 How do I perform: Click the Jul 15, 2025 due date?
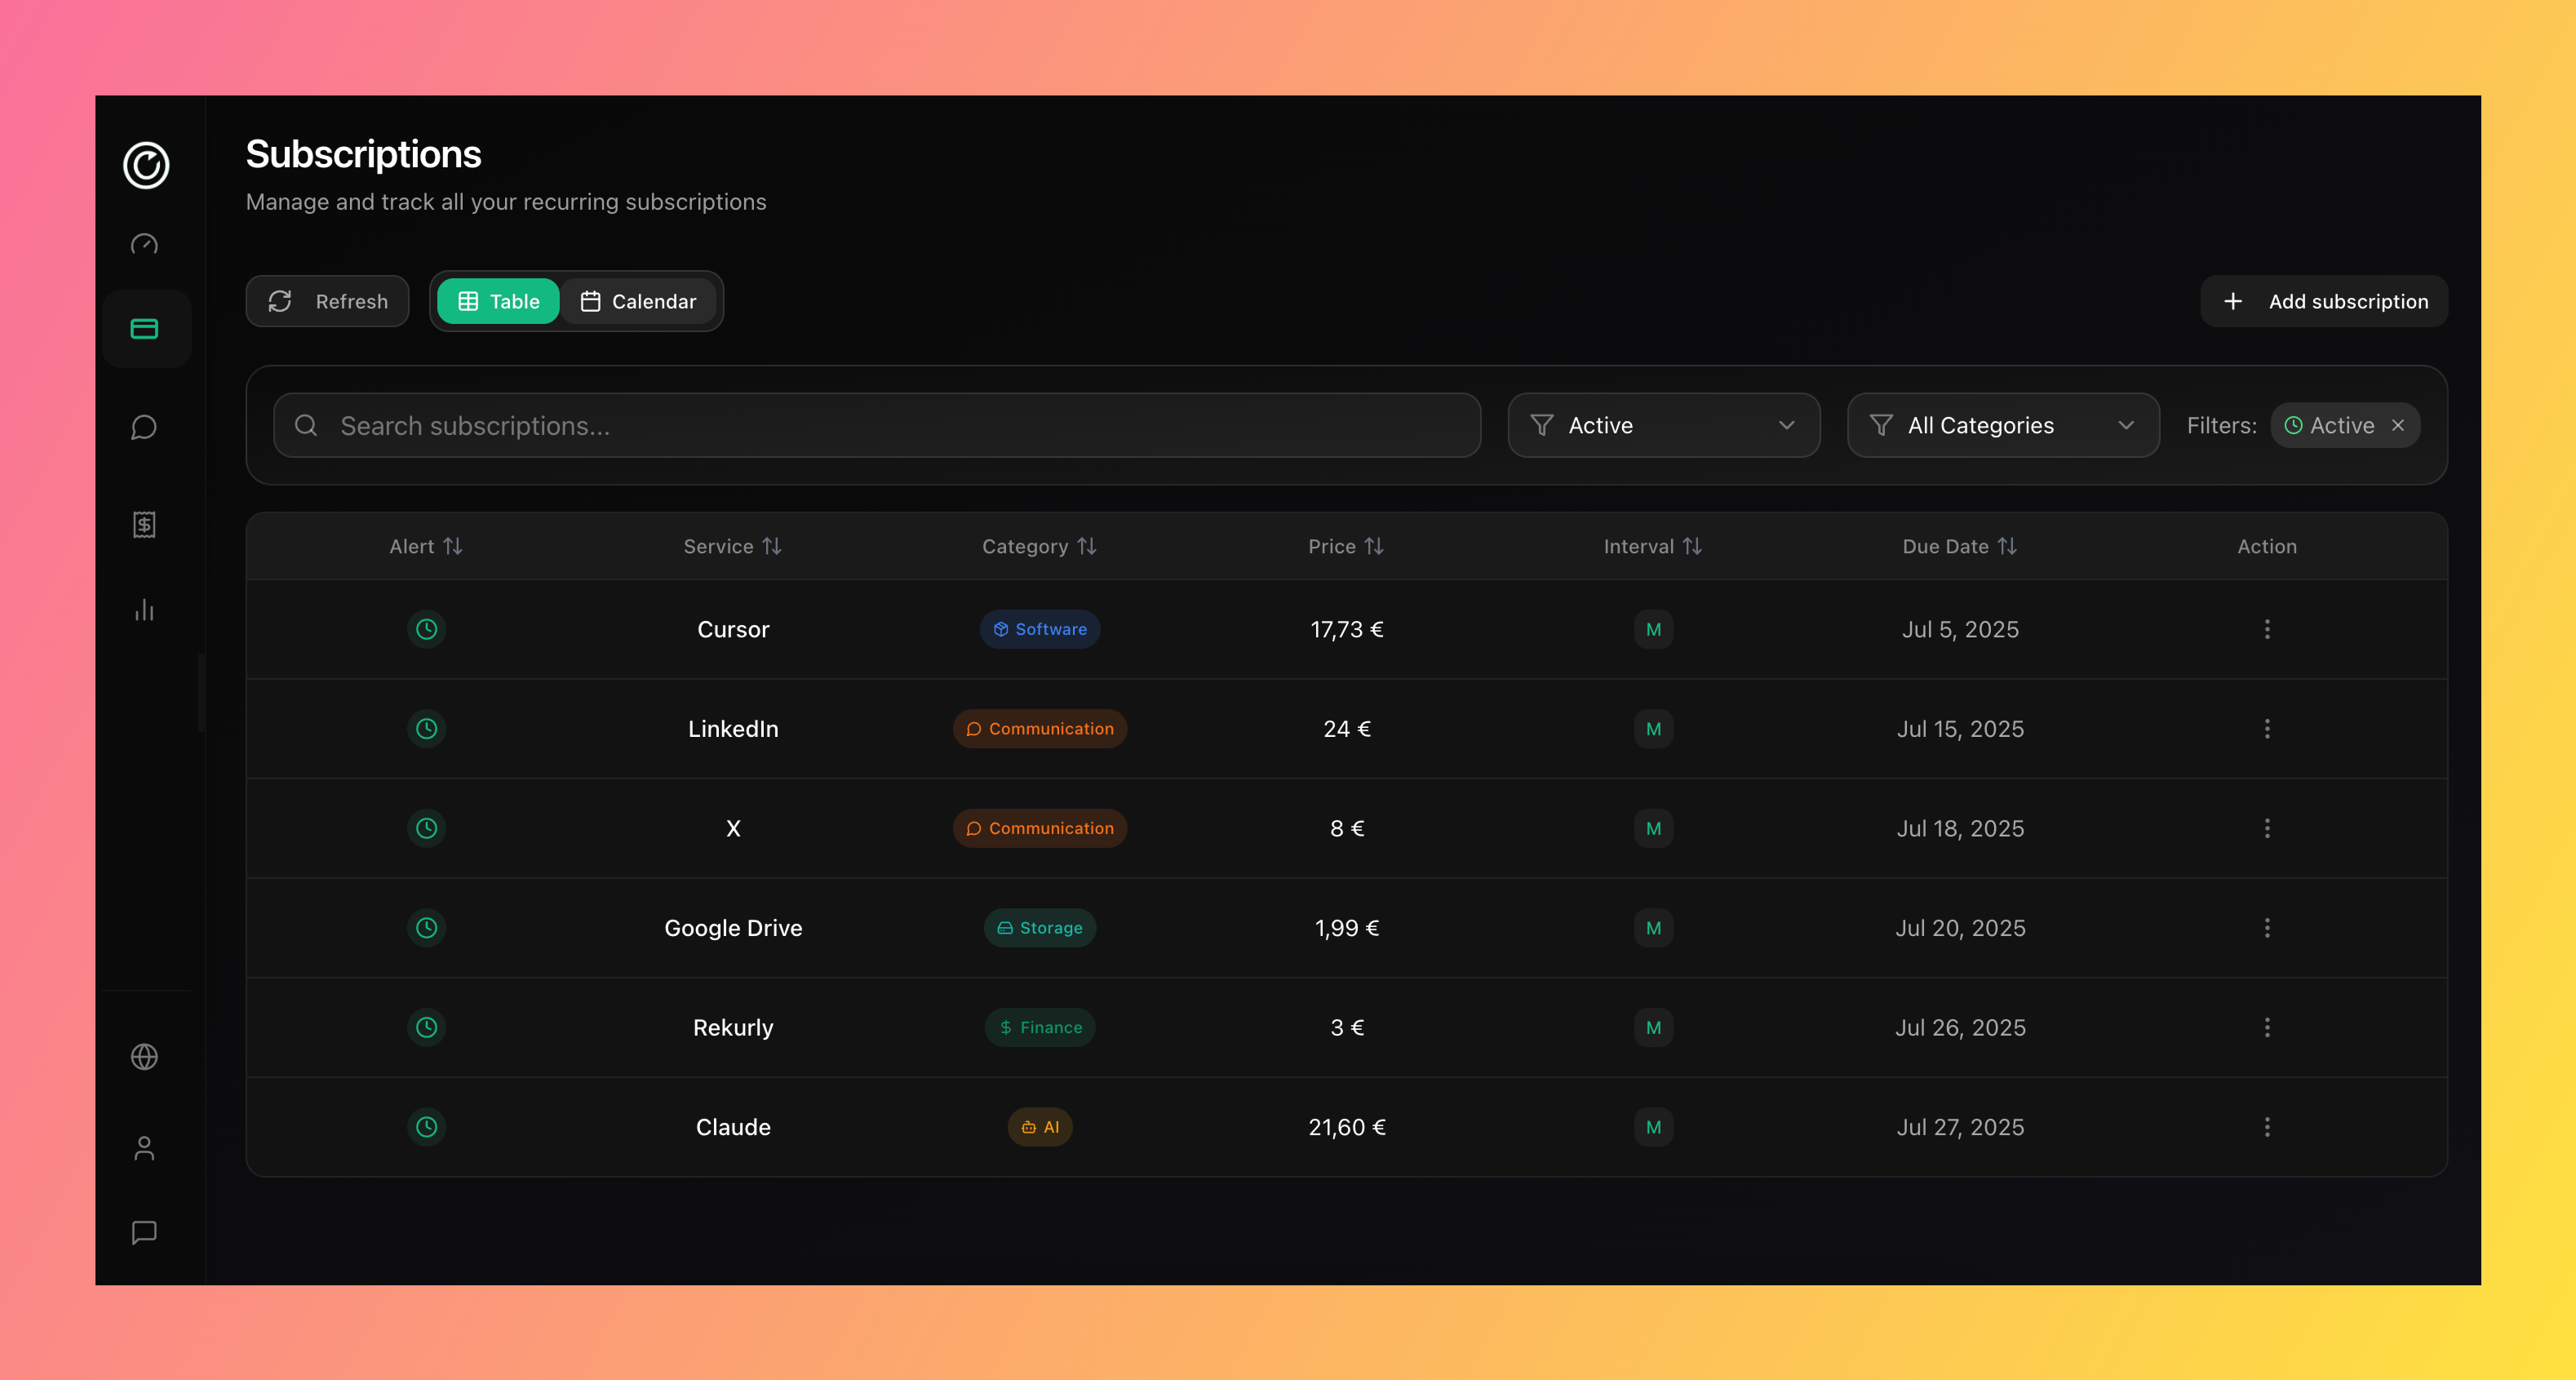tap(1960, 729)
